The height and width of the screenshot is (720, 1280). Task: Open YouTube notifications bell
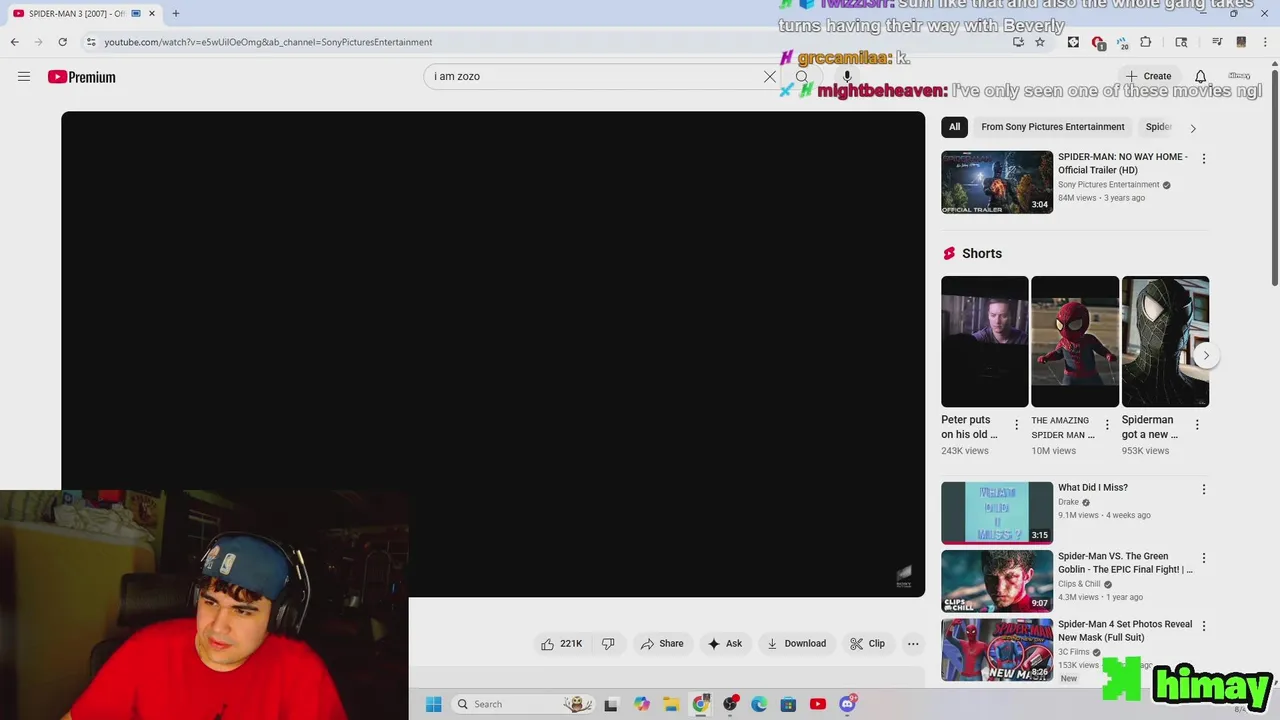point(1200,76)
